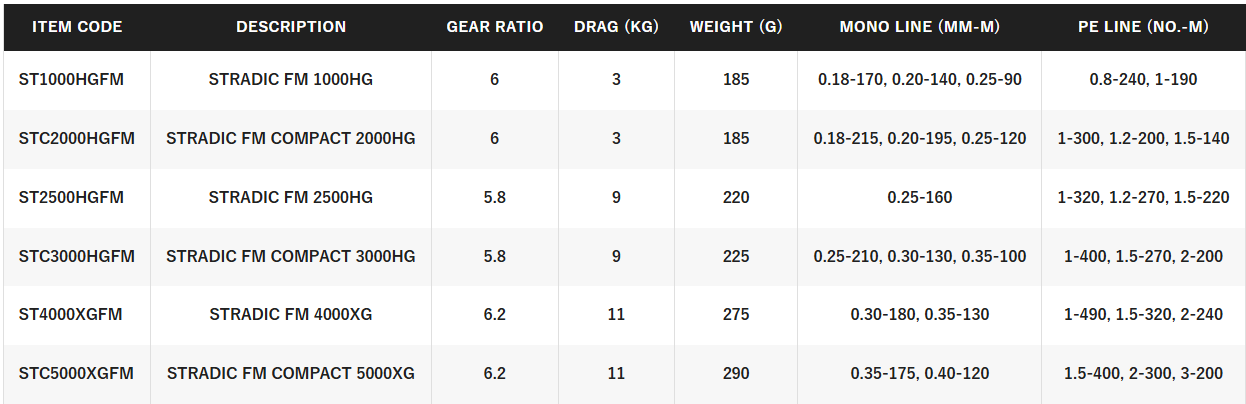This screenshot has width=1246, height=404.
Task: Select item code STC2000HGFM
Action: tap(77, 138)
